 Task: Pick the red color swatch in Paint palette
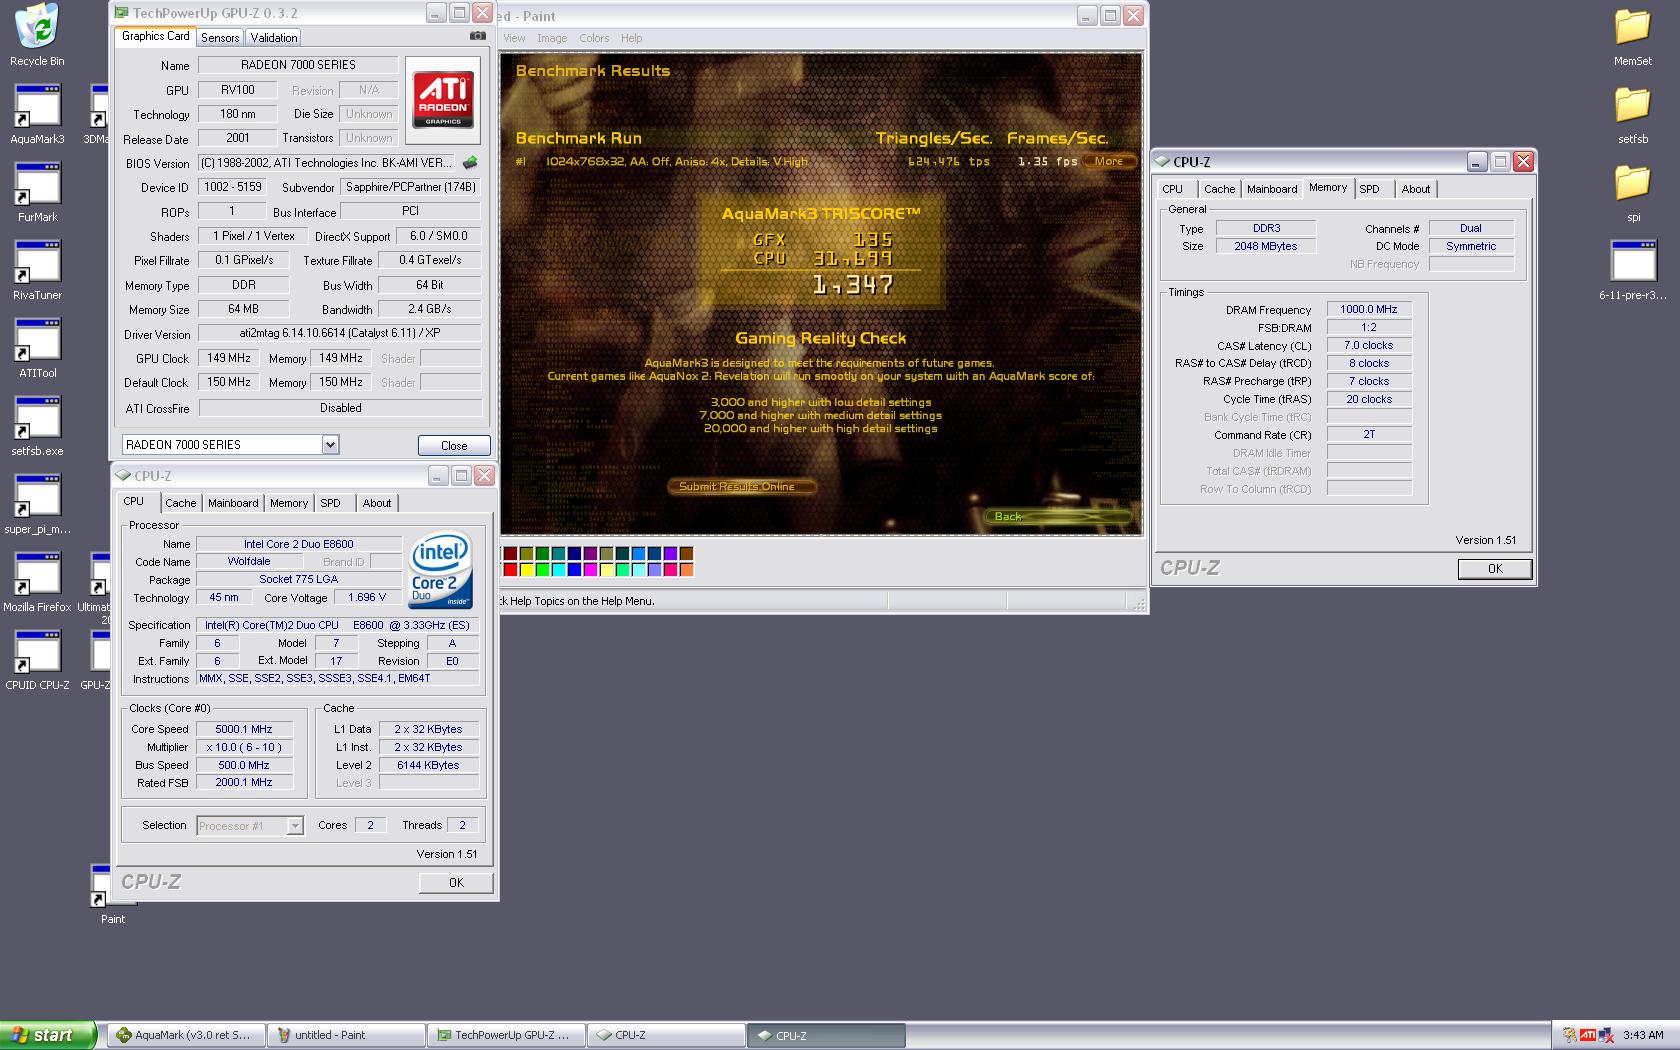point(510,569)
